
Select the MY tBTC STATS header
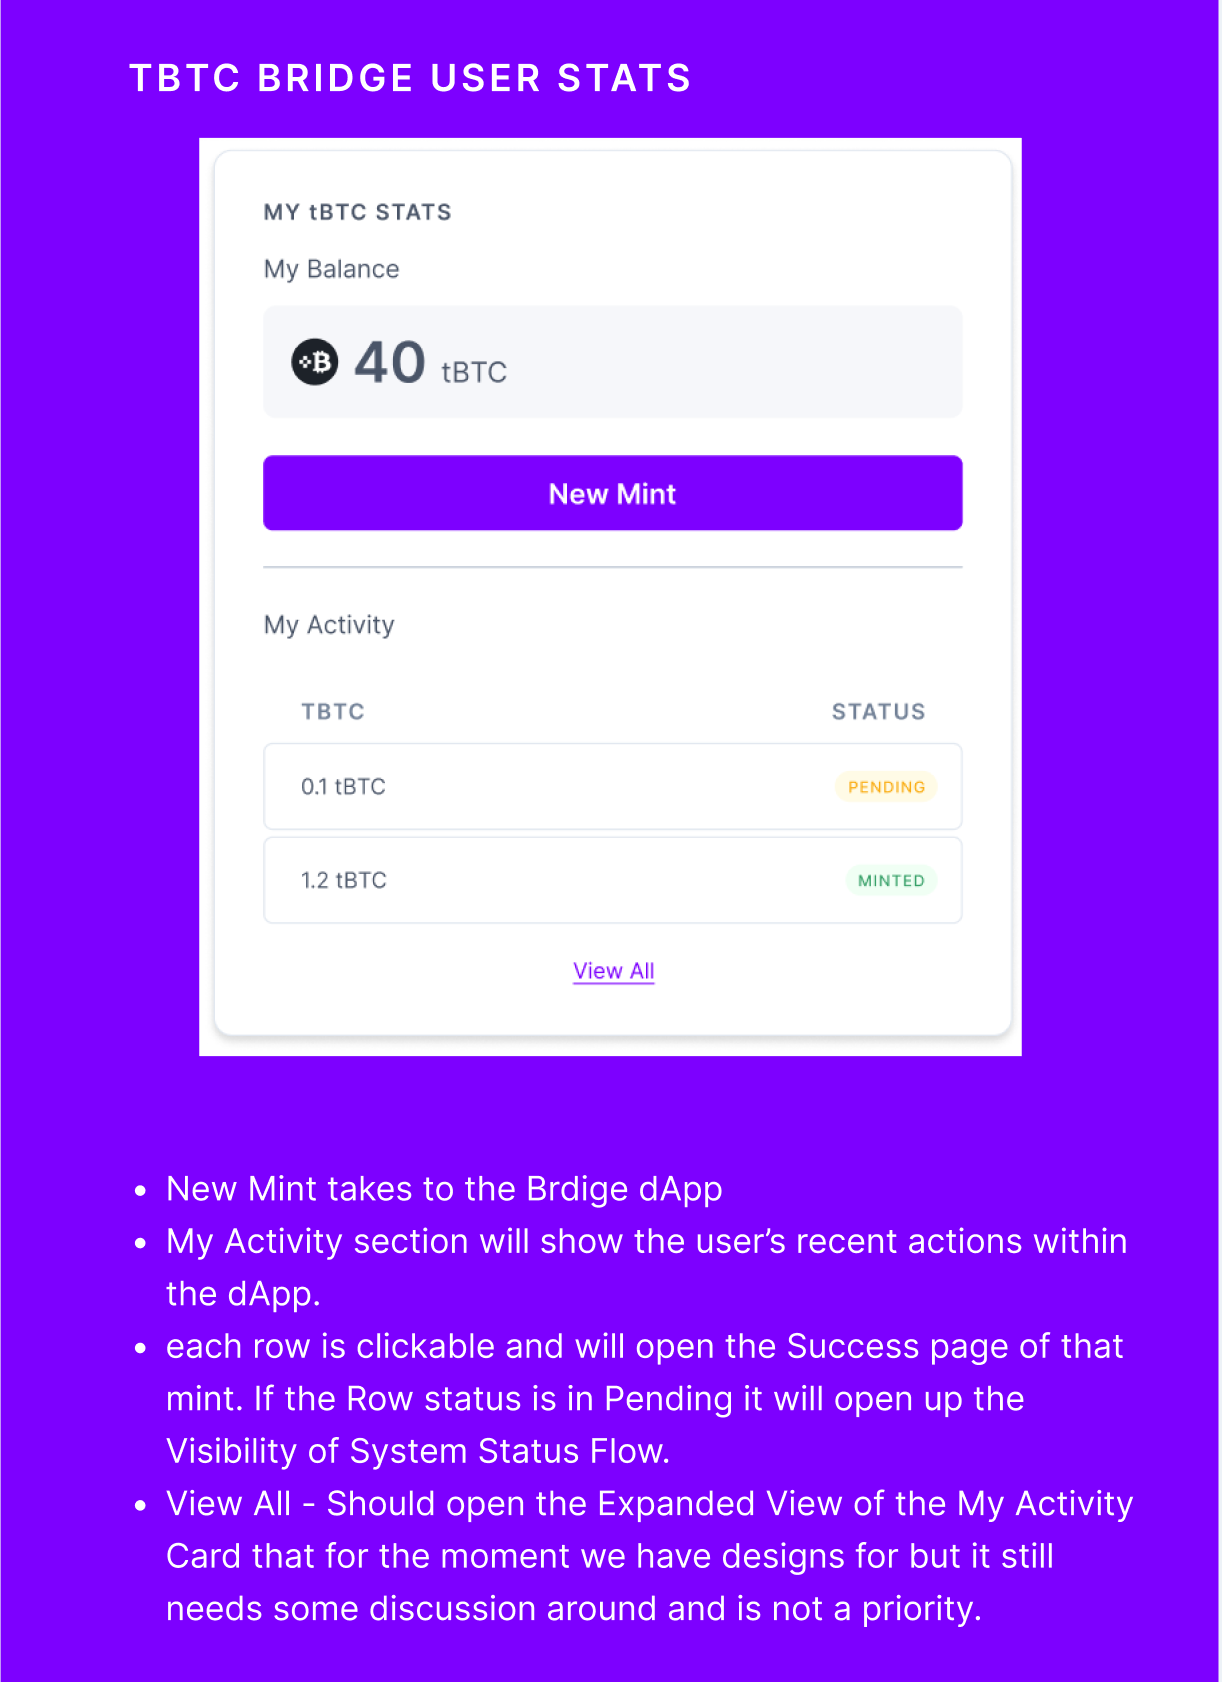[357, 211]
